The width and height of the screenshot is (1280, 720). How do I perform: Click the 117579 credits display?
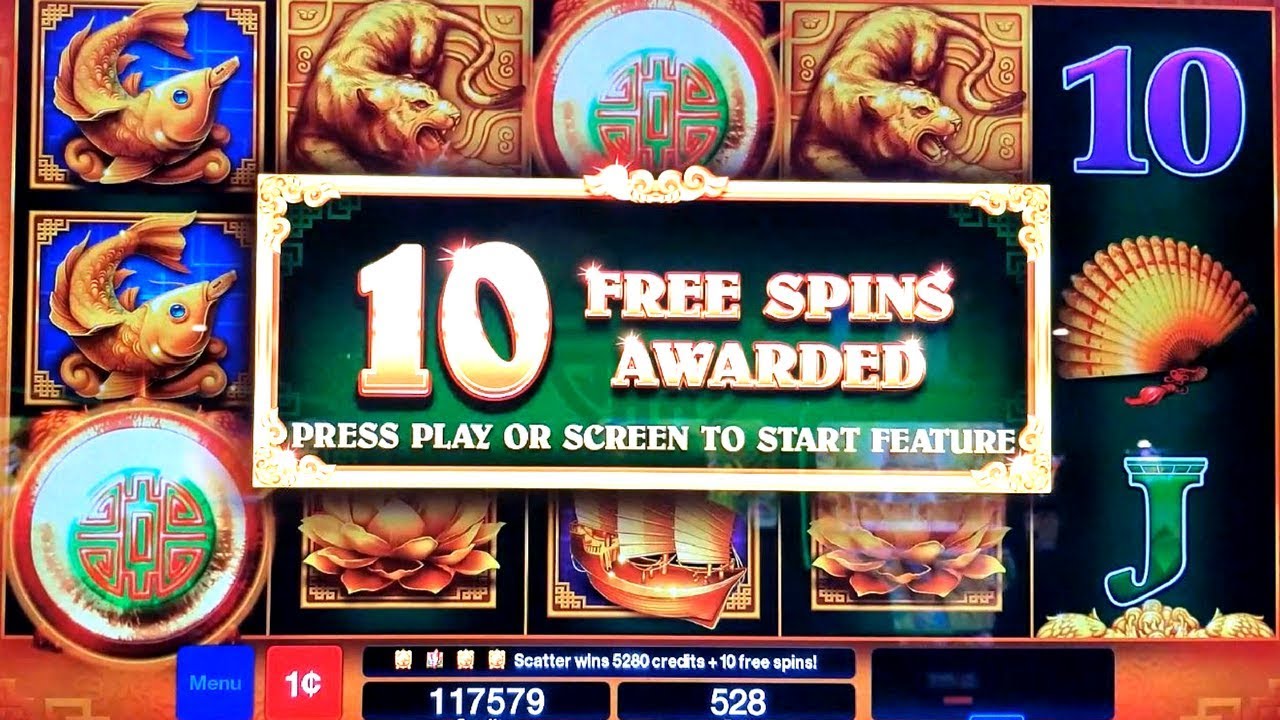point(487,701)
